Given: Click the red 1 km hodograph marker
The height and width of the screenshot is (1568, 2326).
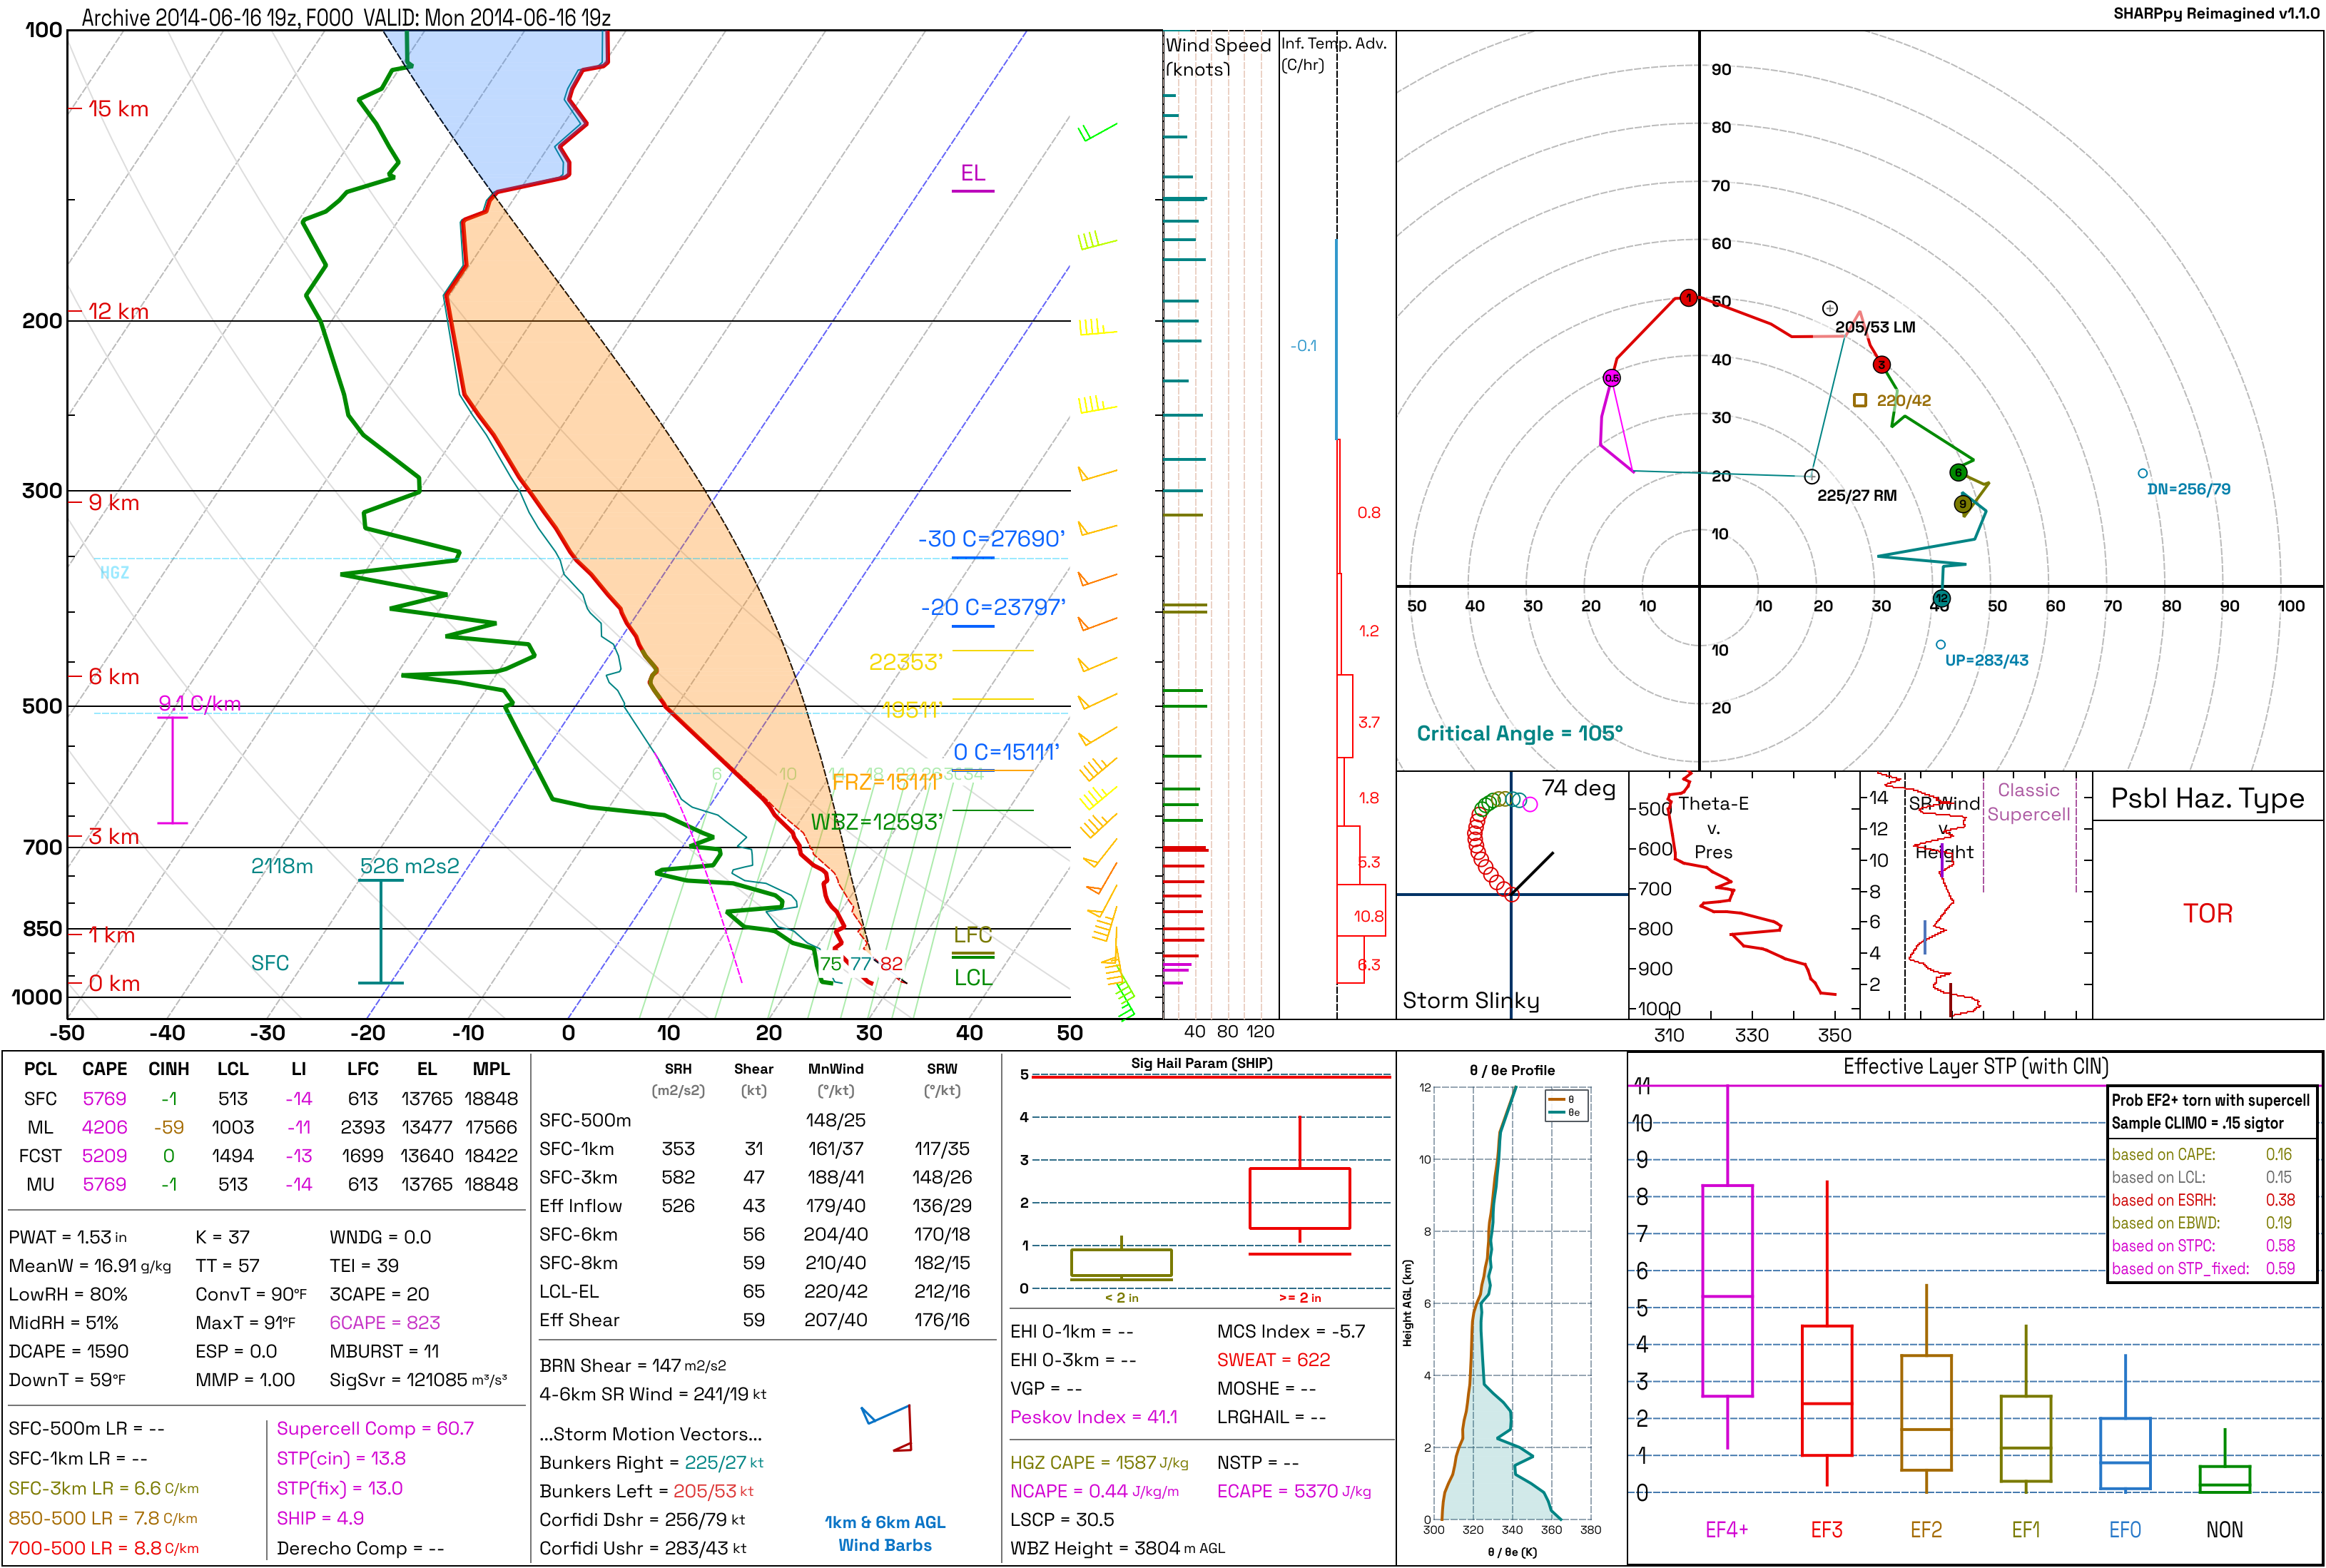Looking at the screenshot, I should pos(1688,298).
